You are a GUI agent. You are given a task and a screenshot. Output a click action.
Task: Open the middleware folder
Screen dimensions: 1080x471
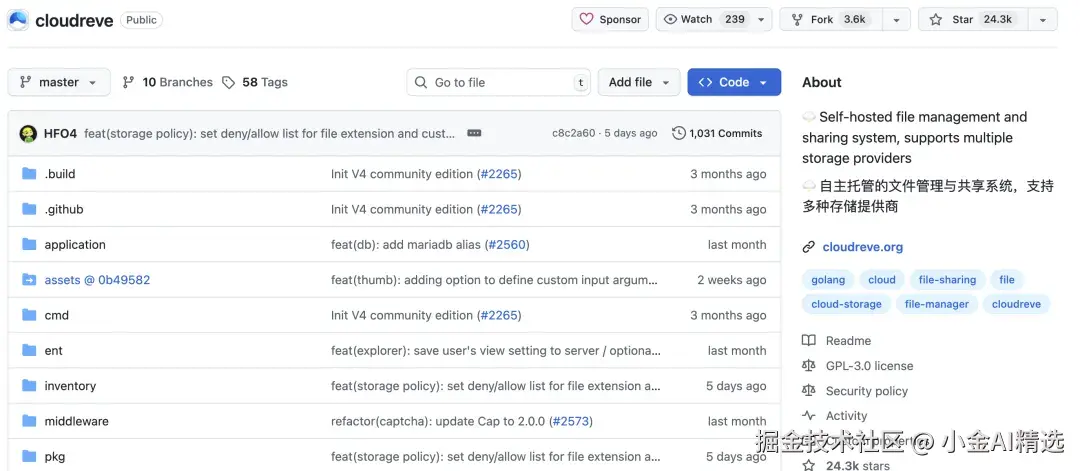pyautogui.click(x=76, y=421)
